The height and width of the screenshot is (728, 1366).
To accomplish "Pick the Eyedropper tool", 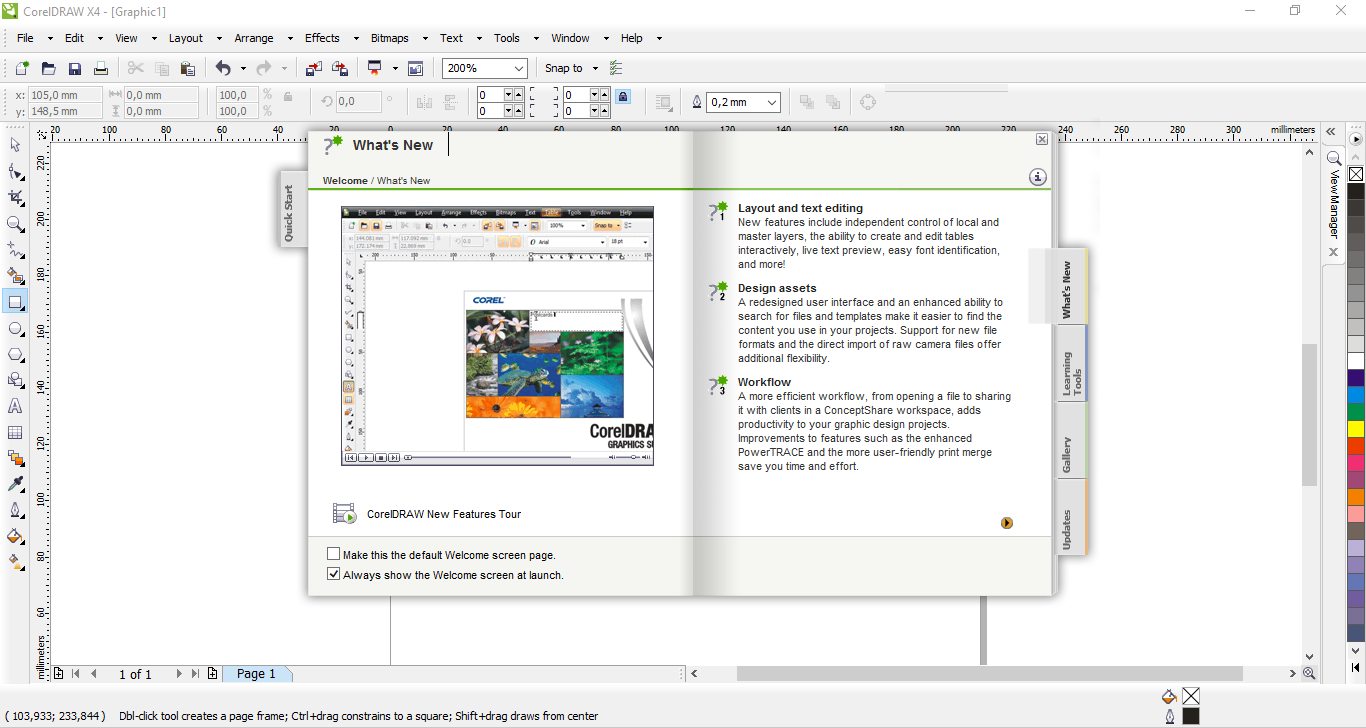I will (15, 484).
